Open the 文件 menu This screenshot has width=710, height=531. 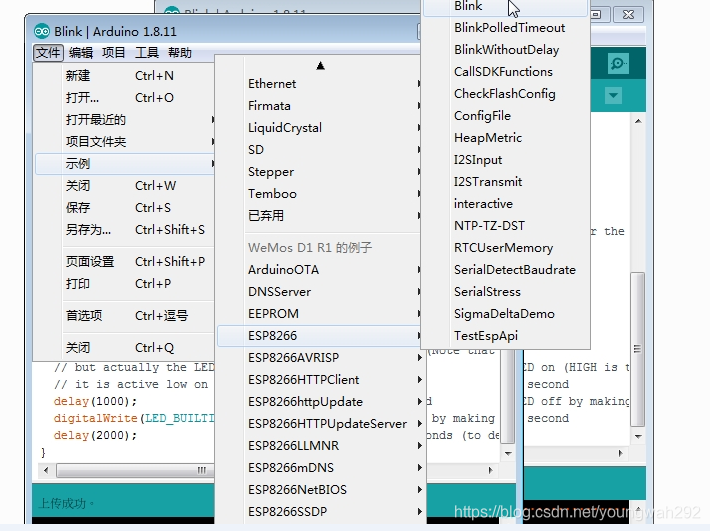point(48,53)
